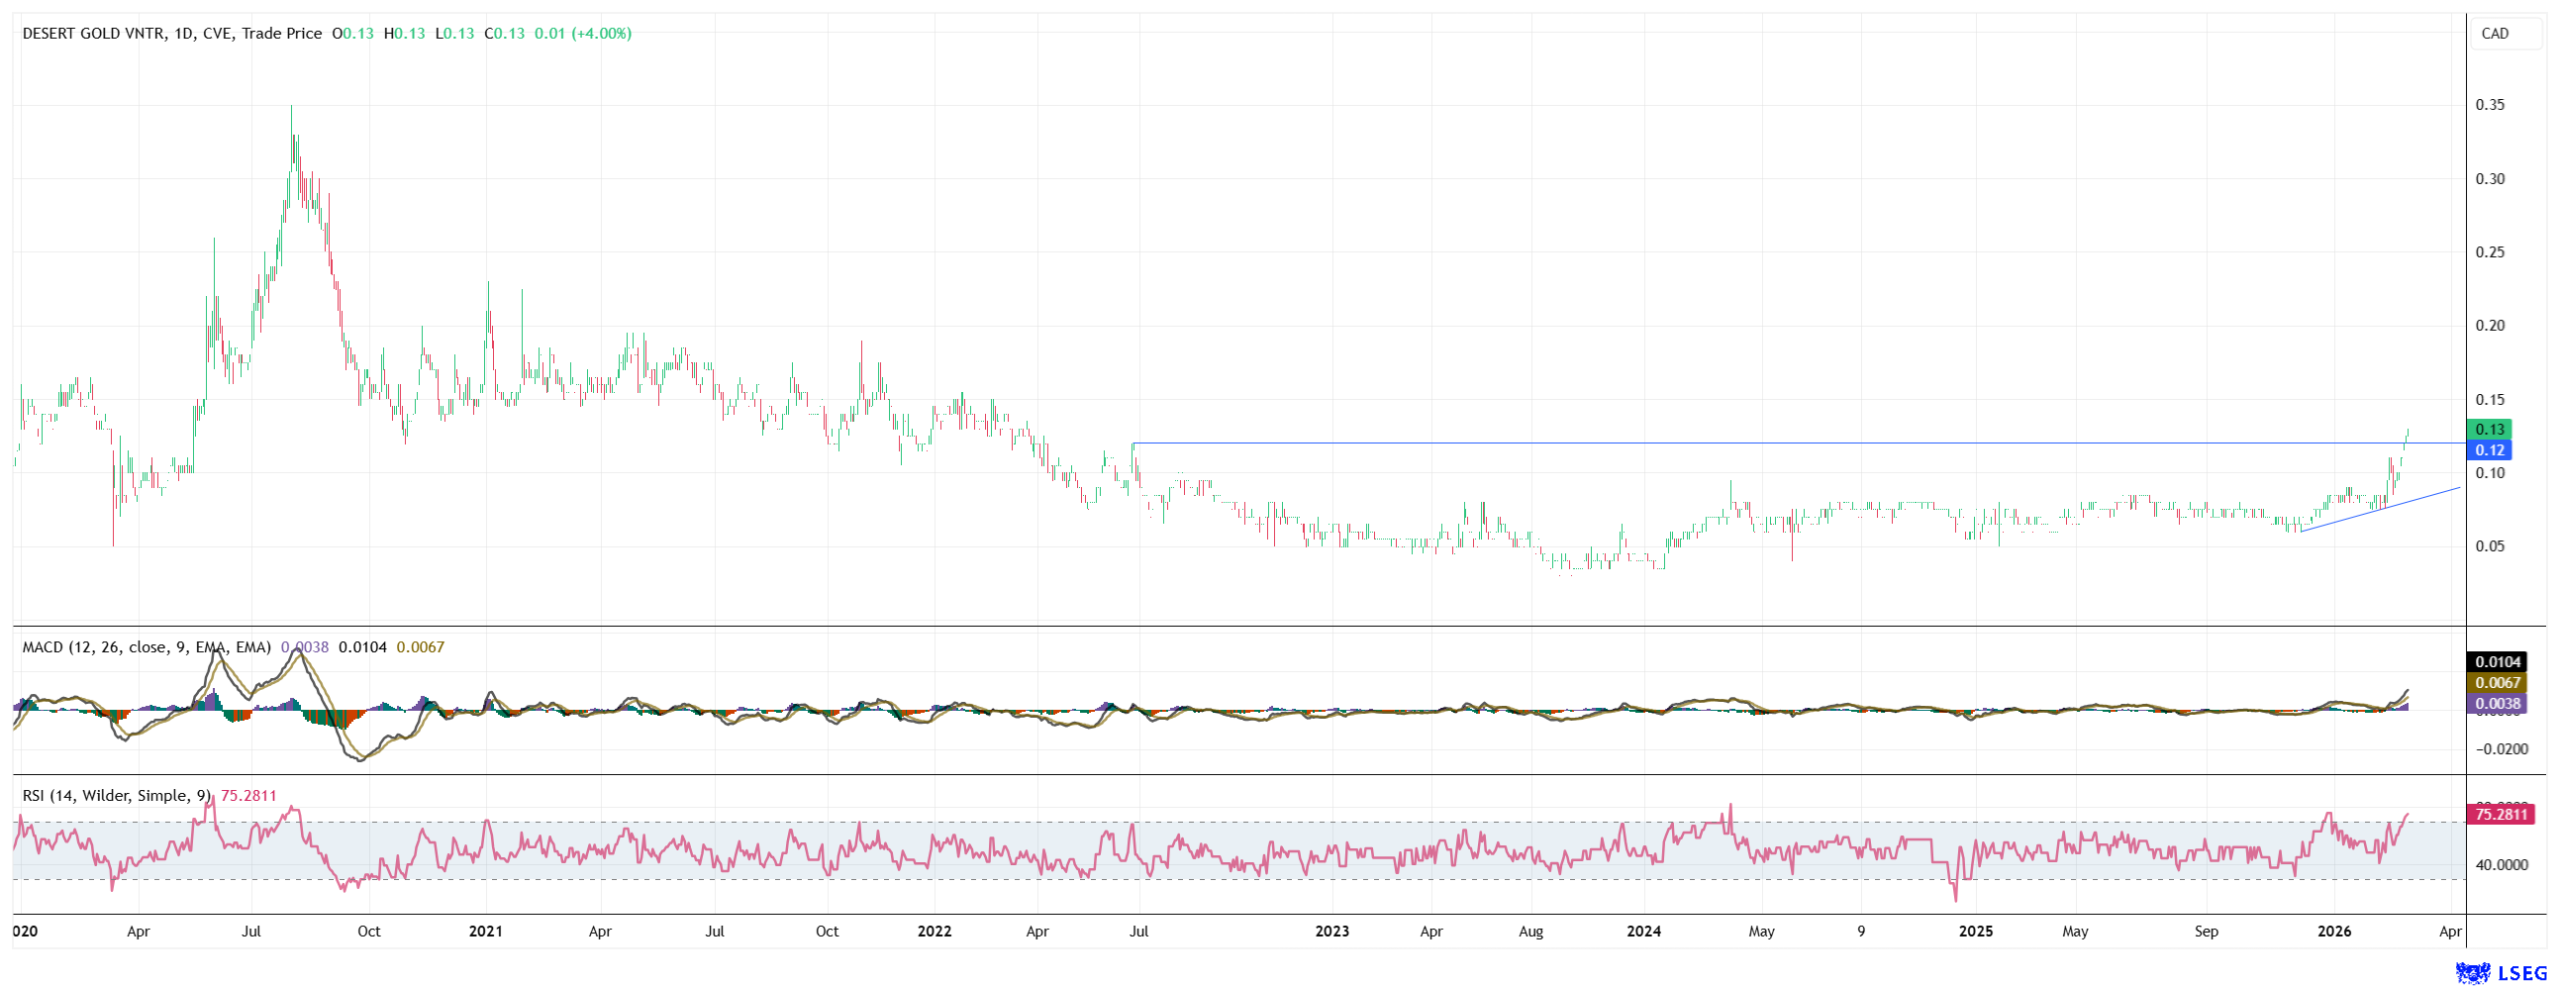Select the green 0.13 last price tag
Viewport: 2560px width, 986px height.
tap(2489, 430)
